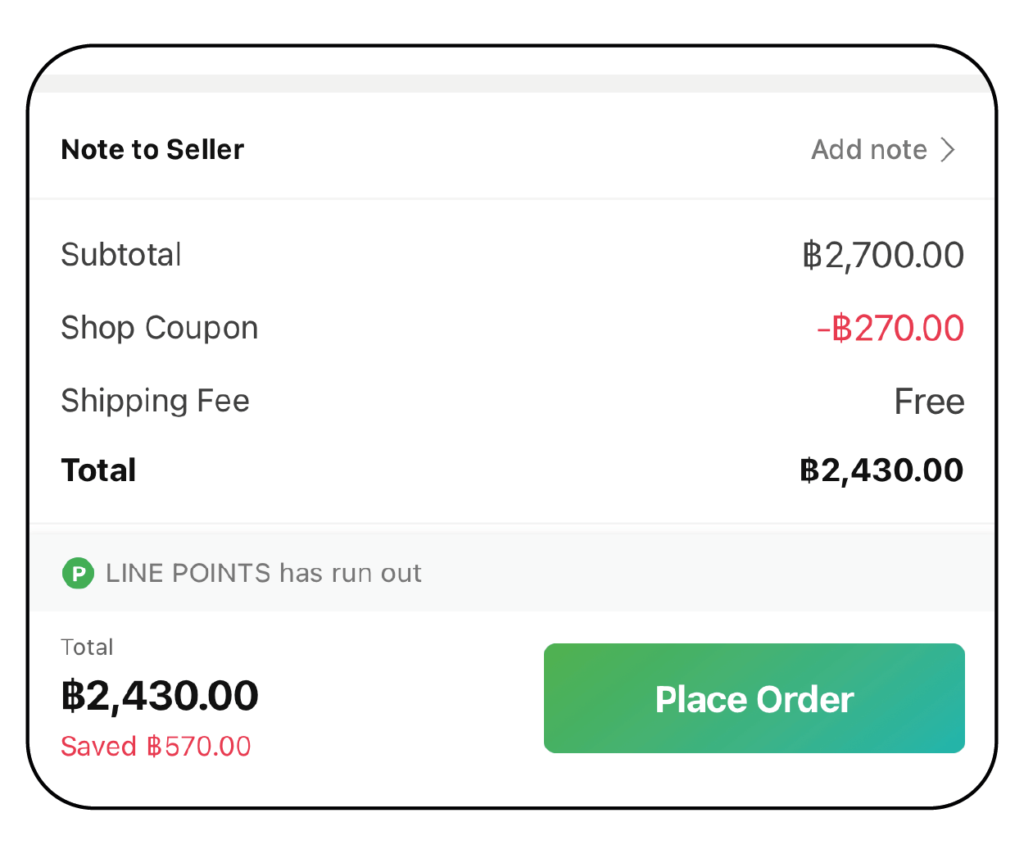
Task: Select the Free shipping fee value
Action: [x=929, y=402]
